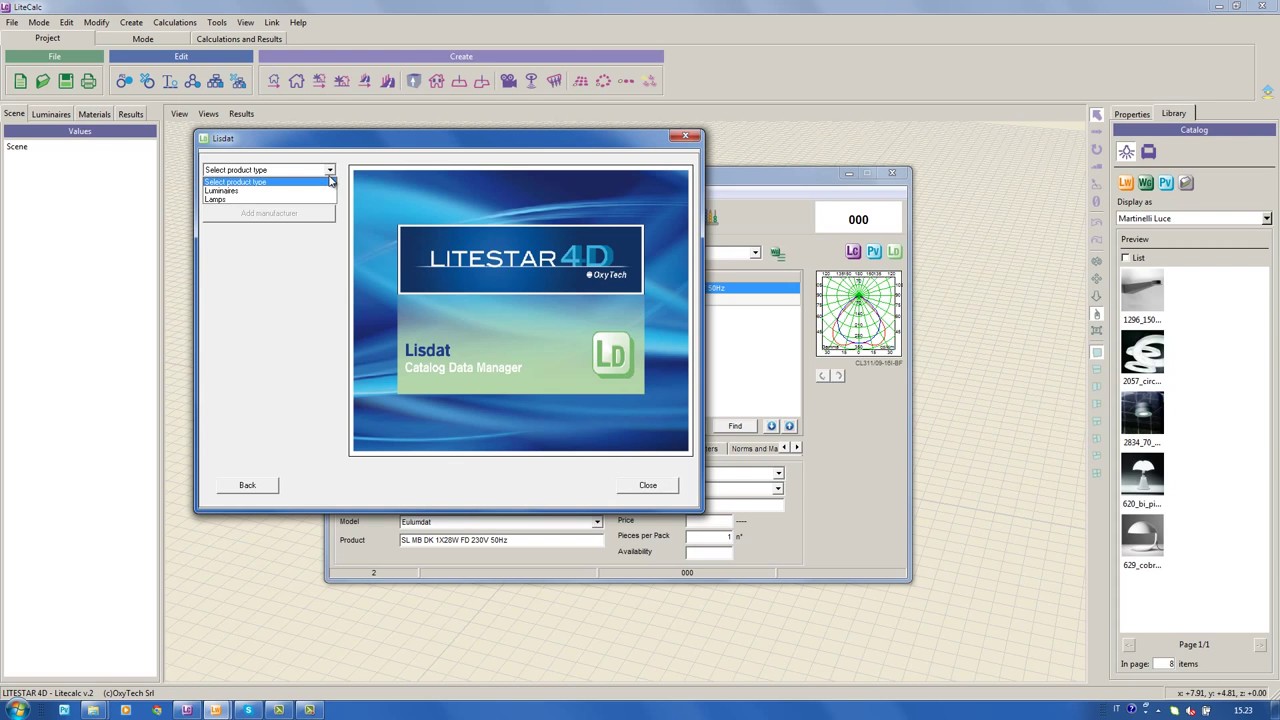Click the right tab-scroll arrow by Norms tab
This screenshot has width=1280, height=720.
pos(796,448)
